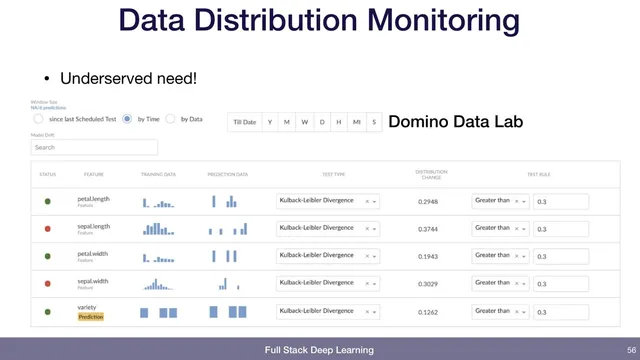Open sepal.width training data histogram
This screenshot has height=360, width=640.
tap(158, 284)
